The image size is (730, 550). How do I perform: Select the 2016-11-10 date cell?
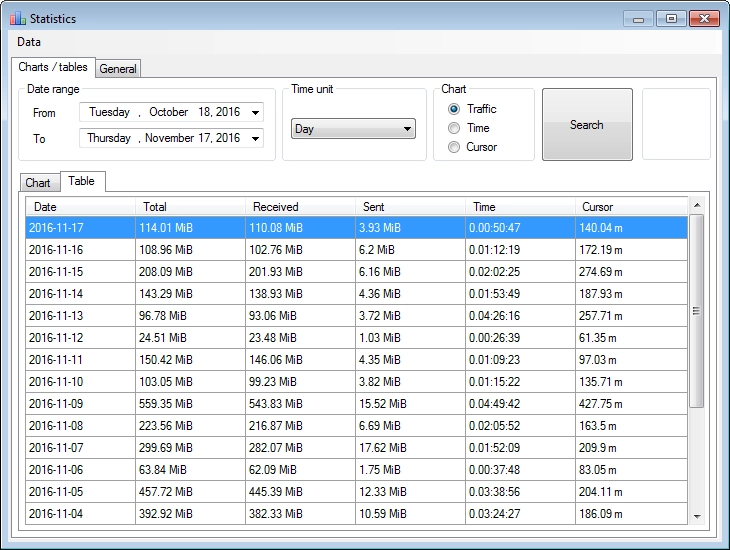tap(81, 382)
